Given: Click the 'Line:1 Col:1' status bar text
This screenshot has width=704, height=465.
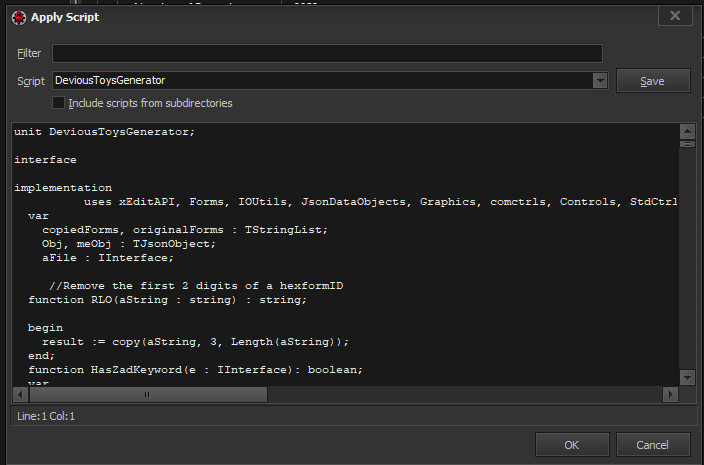Looking at the screenshot, I should (46, 416).
